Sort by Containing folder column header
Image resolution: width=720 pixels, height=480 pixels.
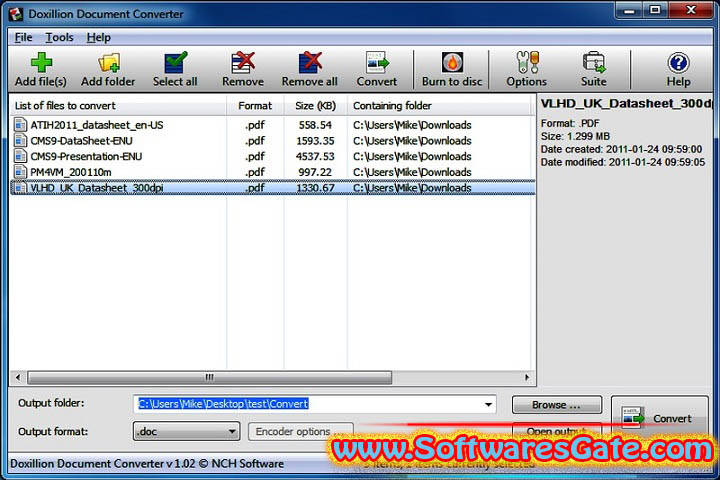pyautogui.click(x=438, y=106)
